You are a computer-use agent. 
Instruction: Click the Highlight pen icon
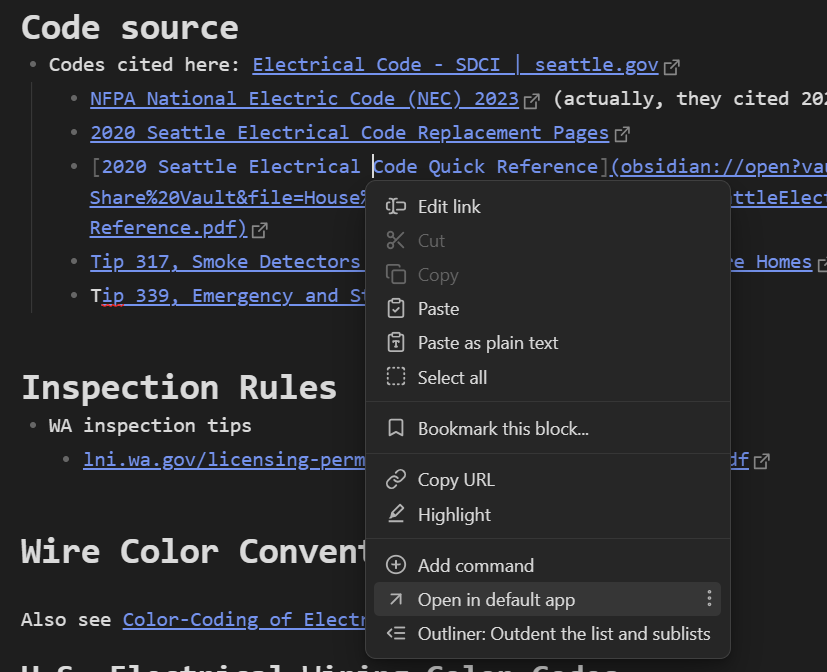(396, 514)
